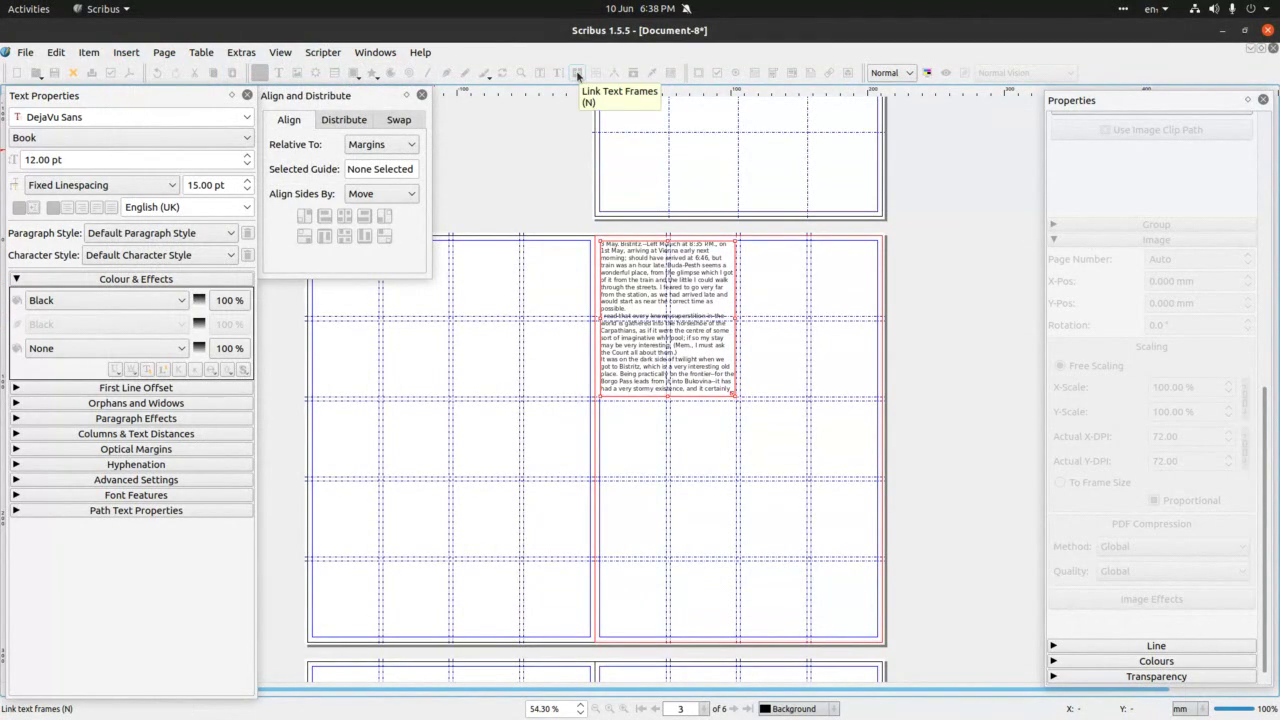Viewport: 1280px width, 720px height.
Task: Switch to the Swap tab
Action: tap(399, 120)
